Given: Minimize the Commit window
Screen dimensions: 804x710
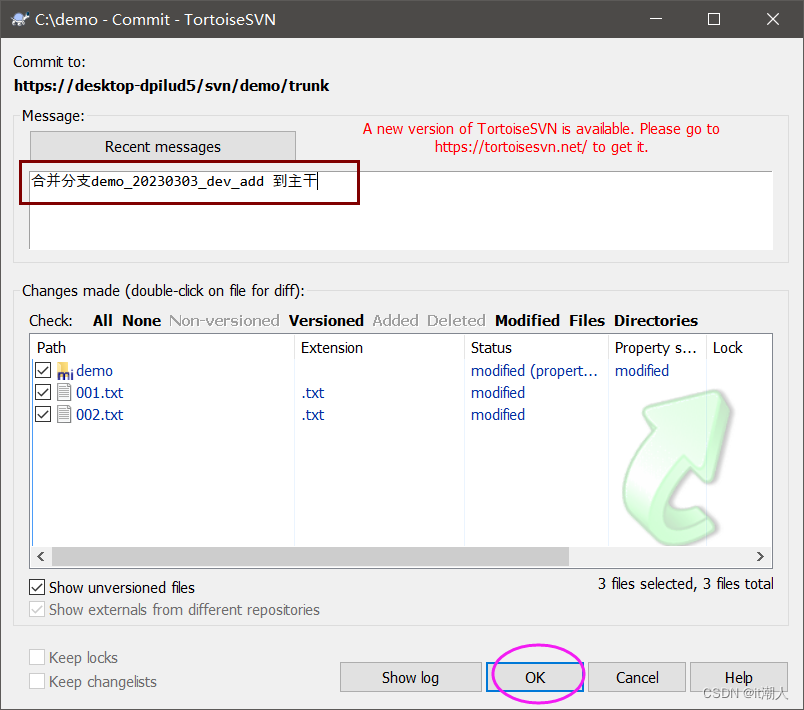Looking at the screenshot, I should point(656,19).
